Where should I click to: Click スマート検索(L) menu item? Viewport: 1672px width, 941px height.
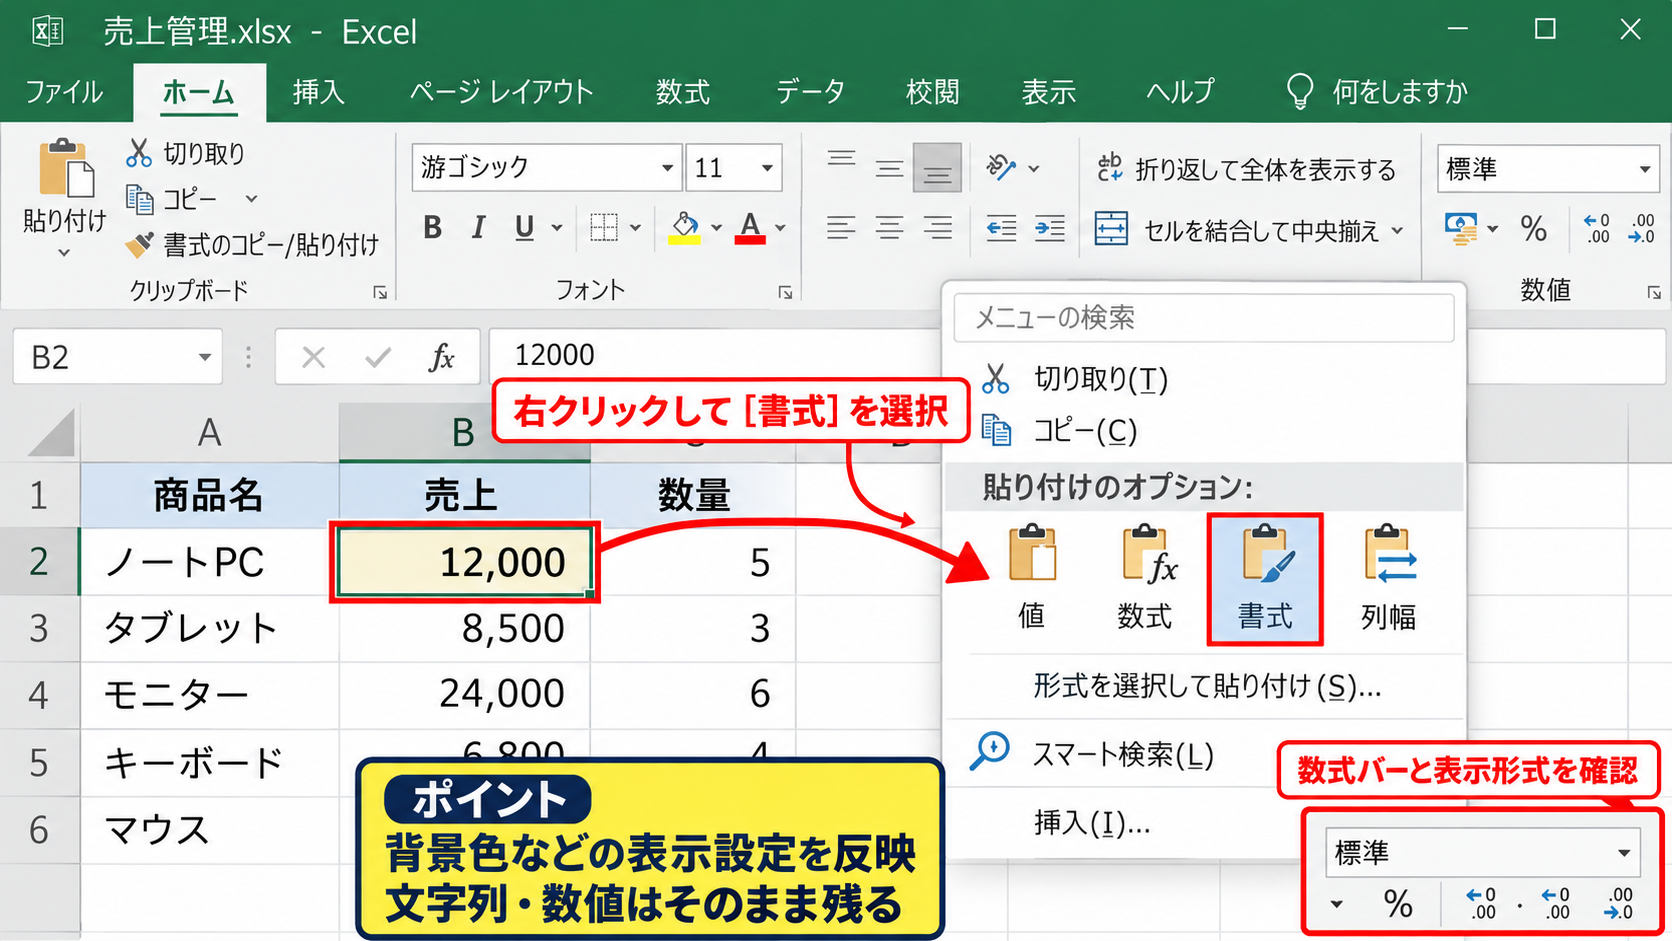point(1122,754)
